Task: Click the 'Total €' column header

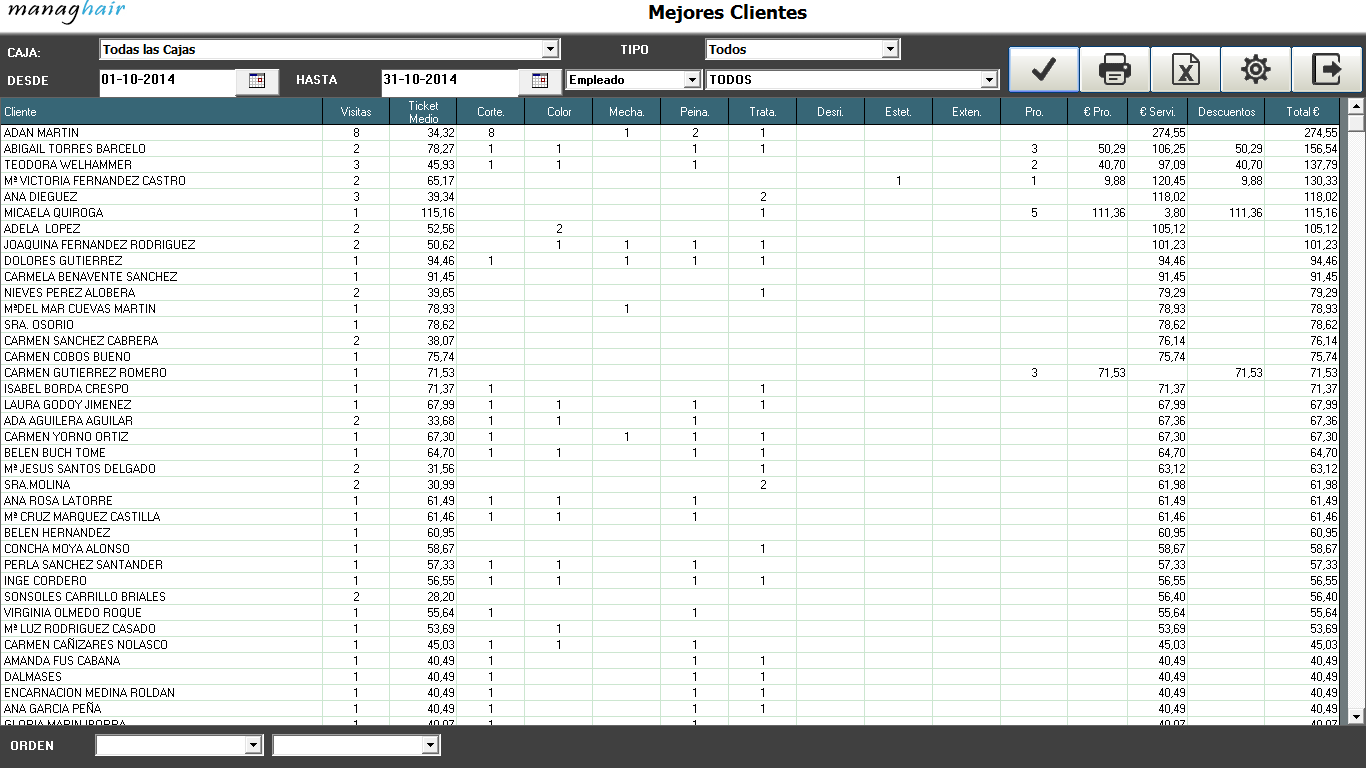Action: 1302,112
